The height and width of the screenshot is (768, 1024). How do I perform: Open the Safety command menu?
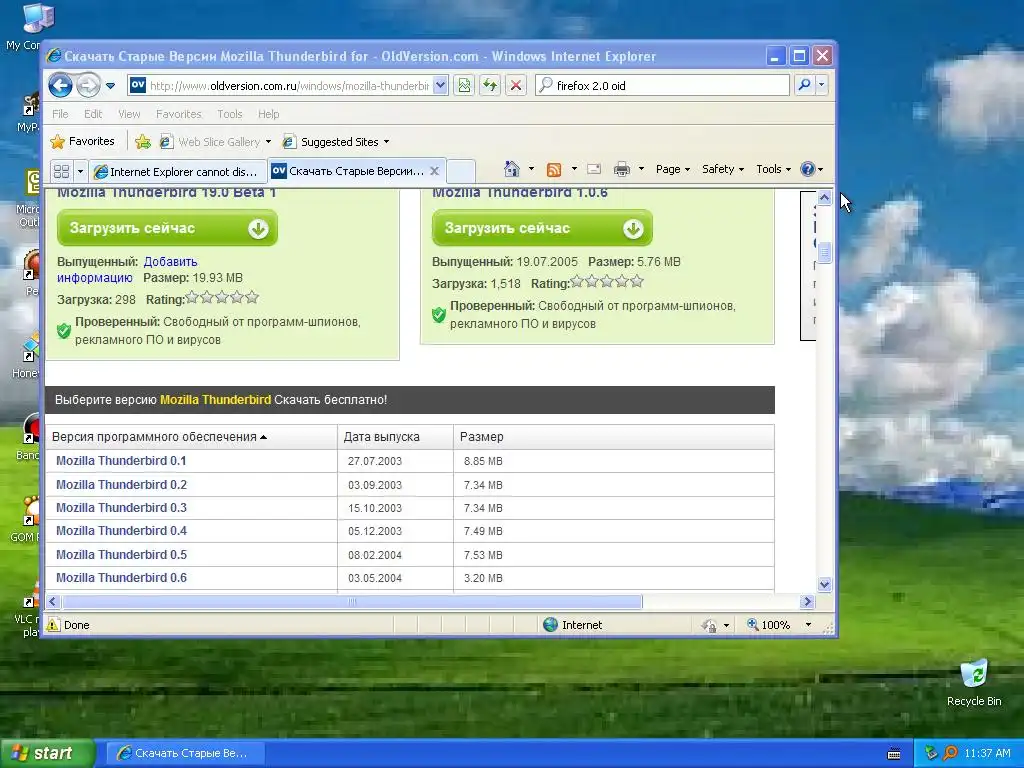723,169
